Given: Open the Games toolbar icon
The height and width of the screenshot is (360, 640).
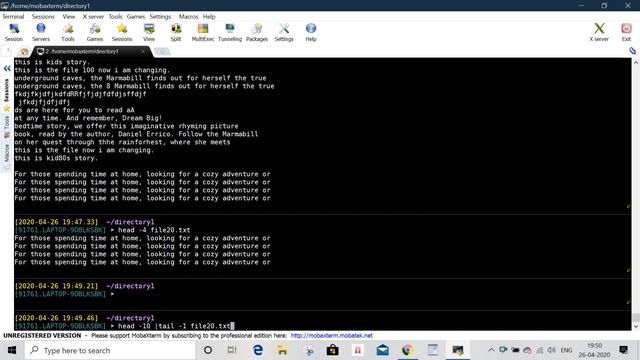Looking at the screenshot, I should 95,32.
